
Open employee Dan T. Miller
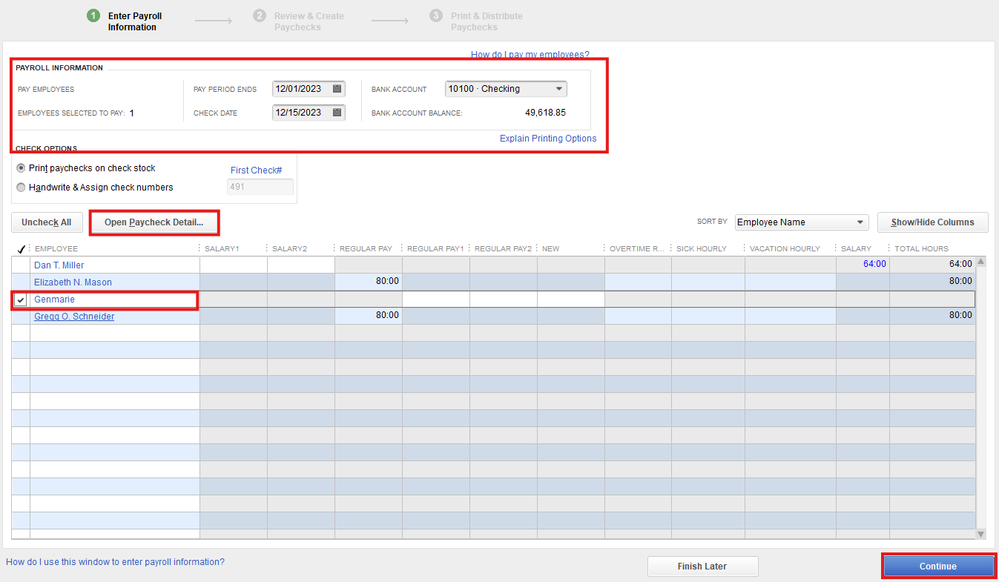pos(59,265)
